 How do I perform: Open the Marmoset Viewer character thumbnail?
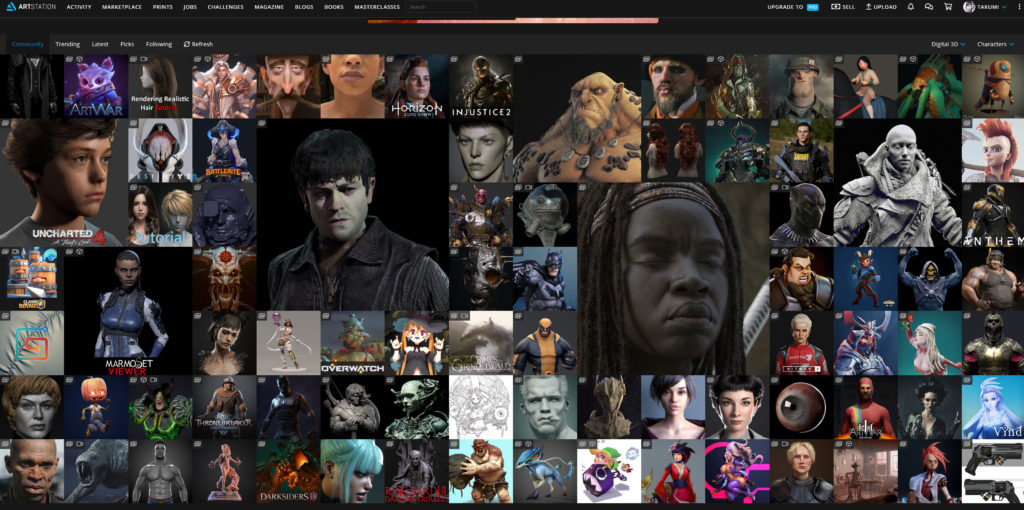[128, 311]
